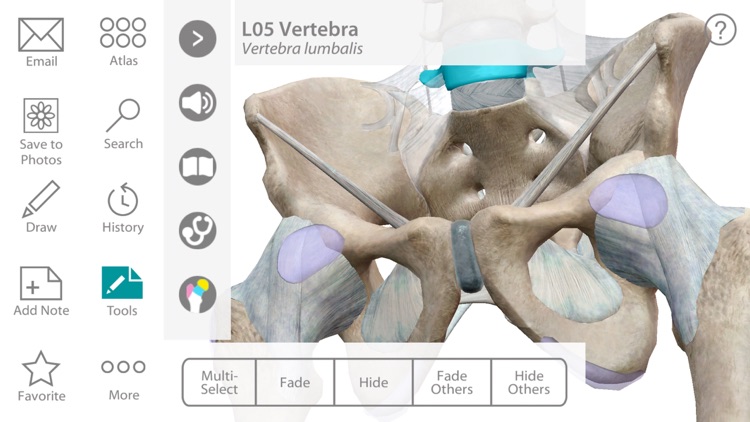Open the Atlas view
Viewport: 750px width, 422px height.
(123, 42)
